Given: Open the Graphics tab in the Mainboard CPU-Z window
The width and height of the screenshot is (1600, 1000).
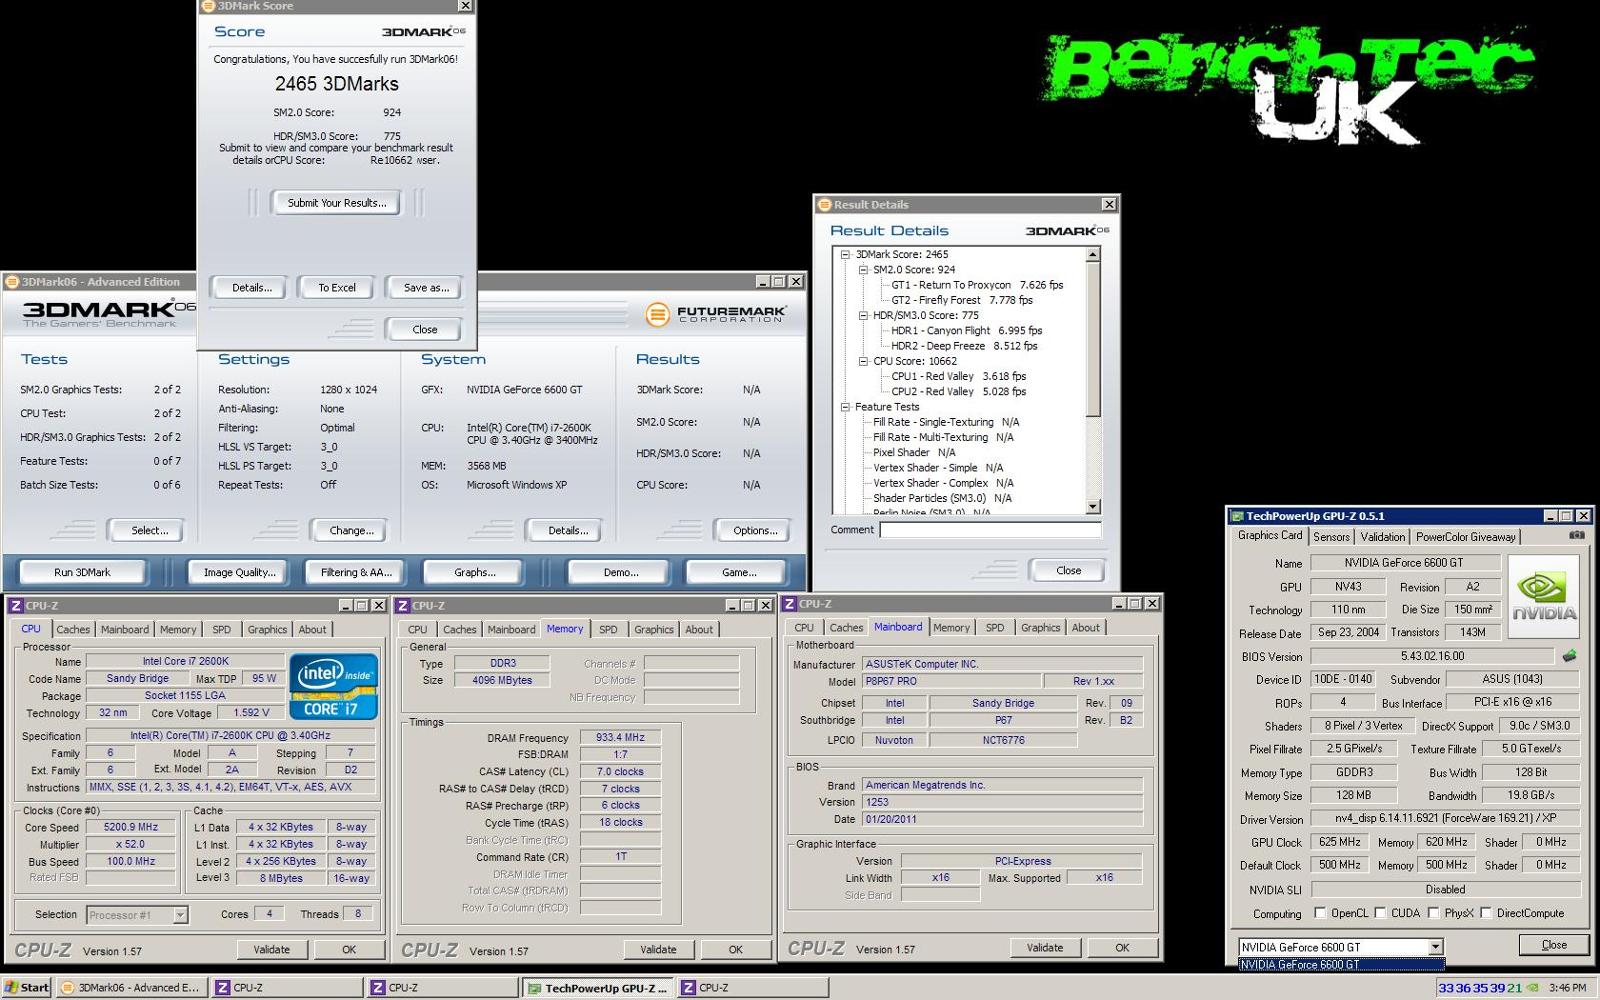Looking at the screenshot, I should pyautogui.click(x=1040, y=628).
